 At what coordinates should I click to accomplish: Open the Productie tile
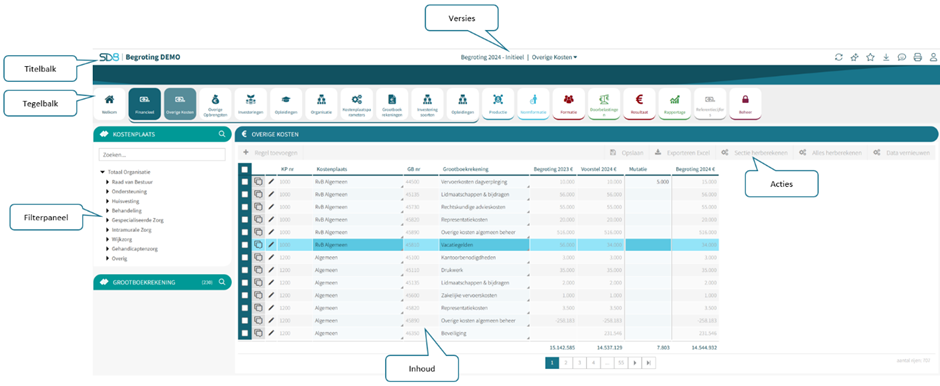tap(498, 104)
